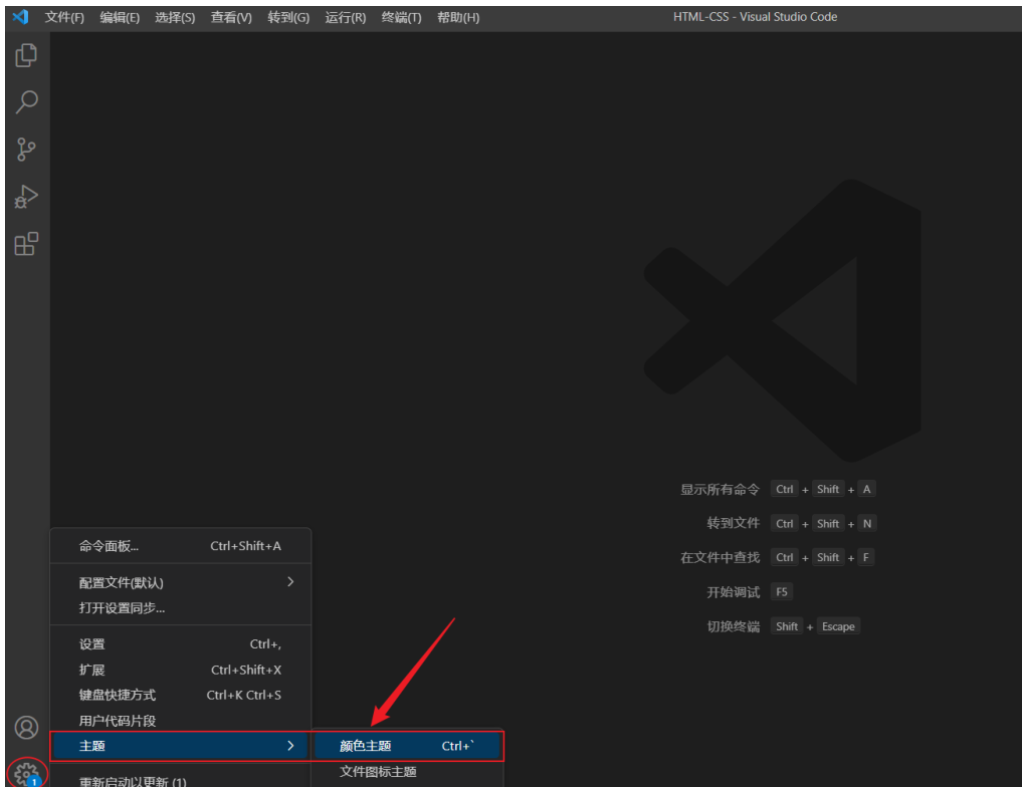The width and height of the screenshot is (1027, 790).
Task: Click the Escape key label
Action: pos(838,627)
